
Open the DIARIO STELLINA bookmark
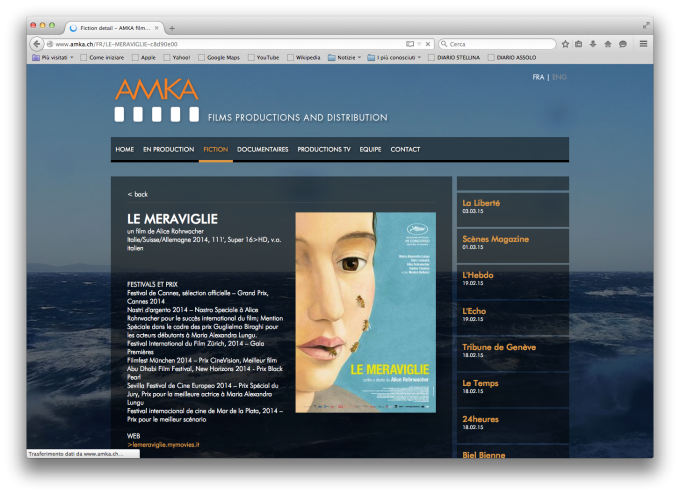pos(454,57)
